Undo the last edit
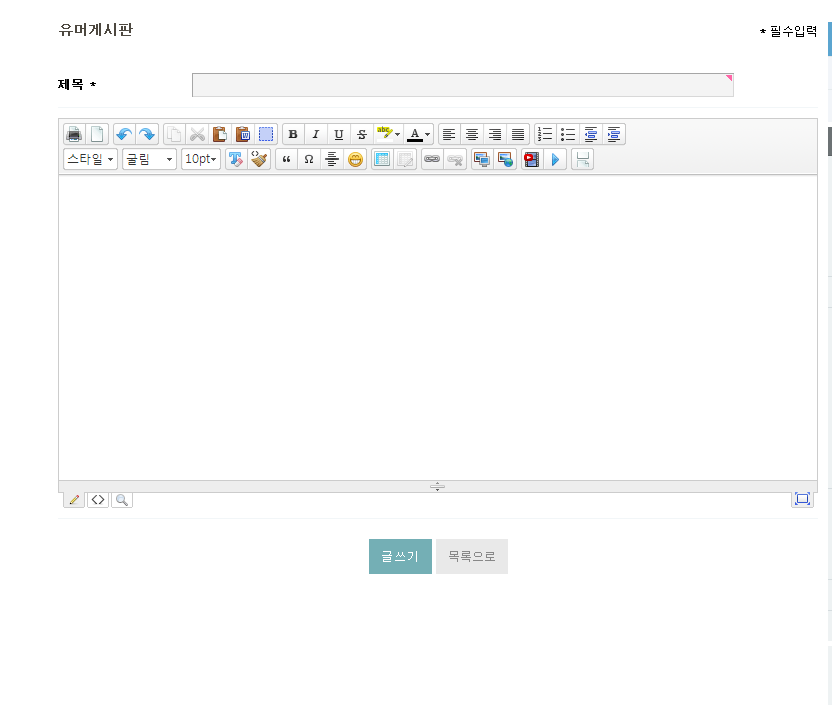 pyautogui.click(x=124, y=134)
